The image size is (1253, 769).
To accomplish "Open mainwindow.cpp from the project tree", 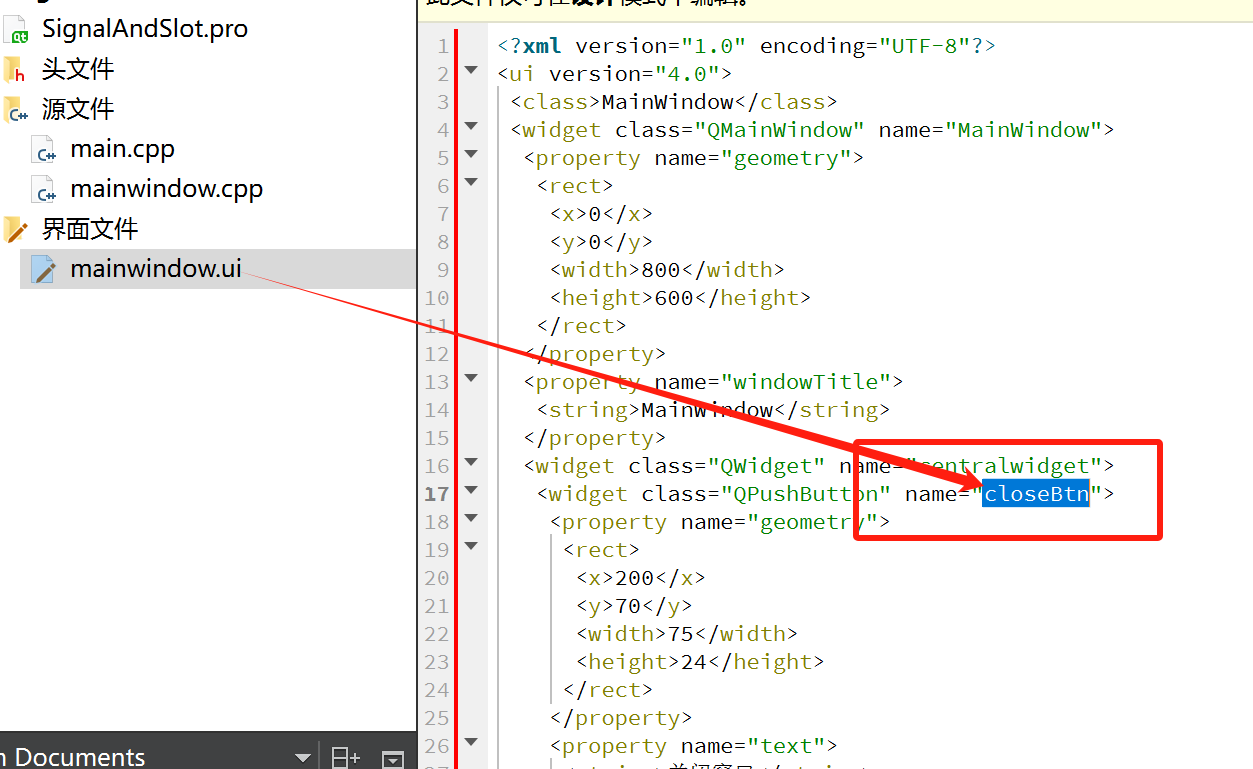I will click(167, 189).
